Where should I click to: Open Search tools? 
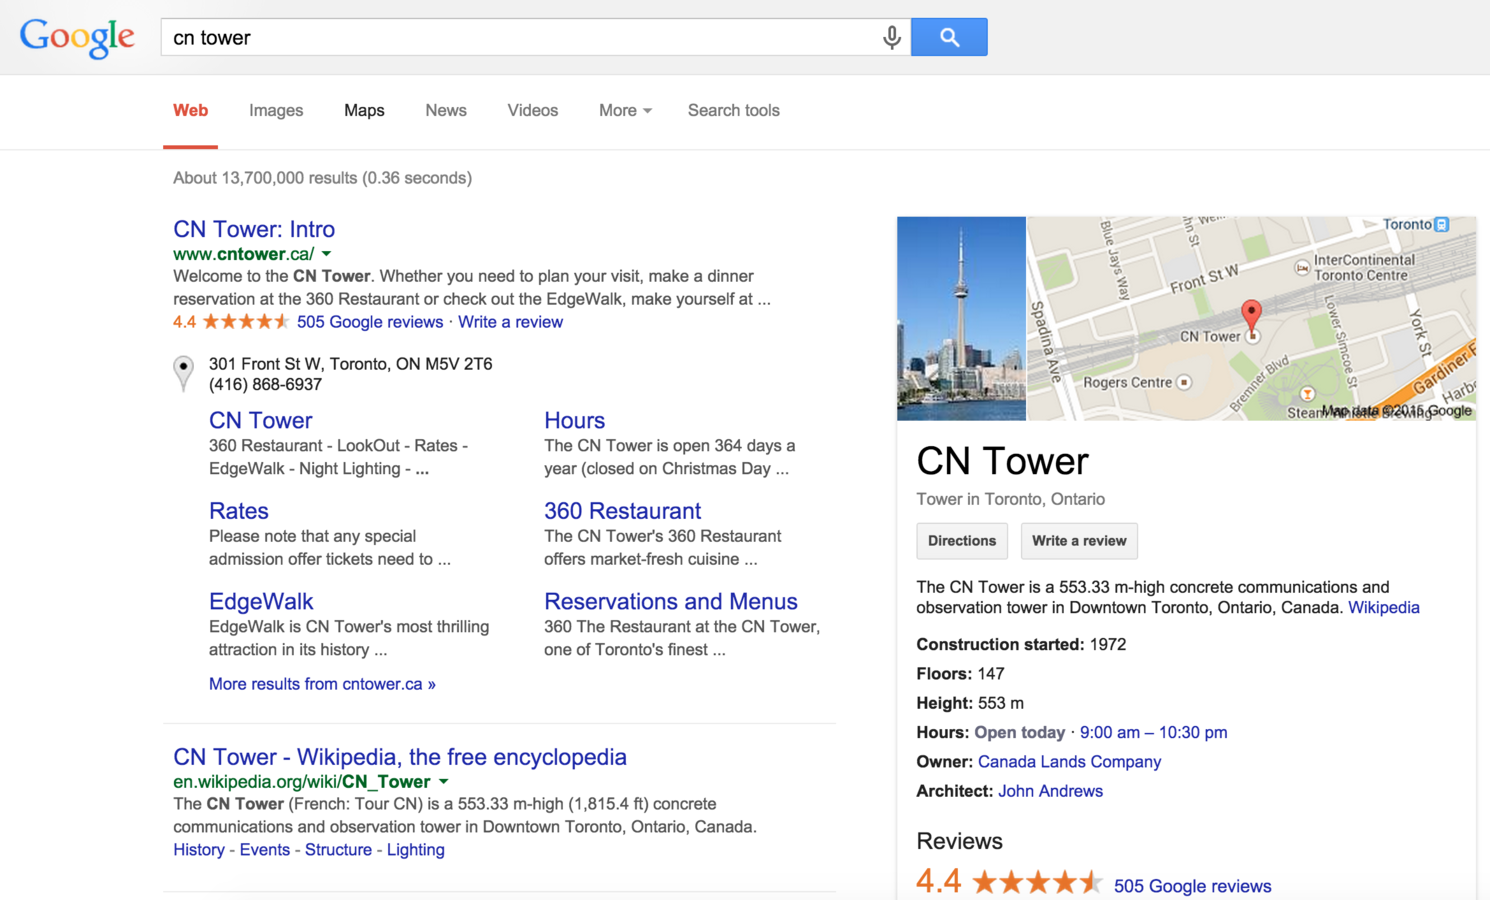[x=733, y=110]
